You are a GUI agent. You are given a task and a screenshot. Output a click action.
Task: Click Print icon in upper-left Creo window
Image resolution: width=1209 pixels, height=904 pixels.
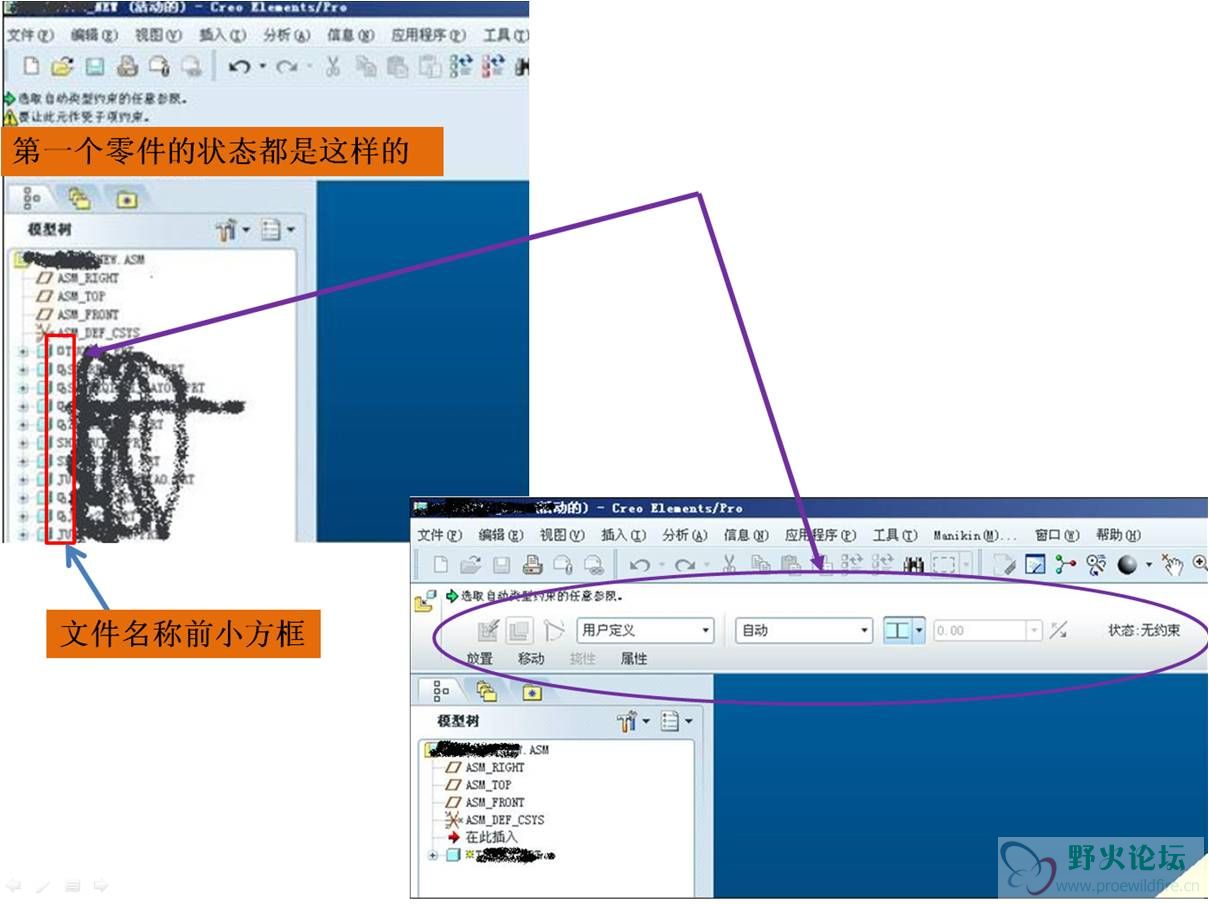(127, 67)
